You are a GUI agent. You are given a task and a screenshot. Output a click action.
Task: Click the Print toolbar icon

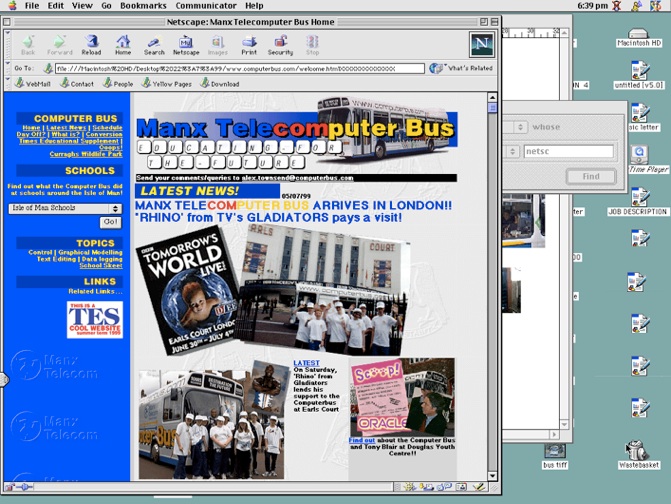[x=248, y=44]
